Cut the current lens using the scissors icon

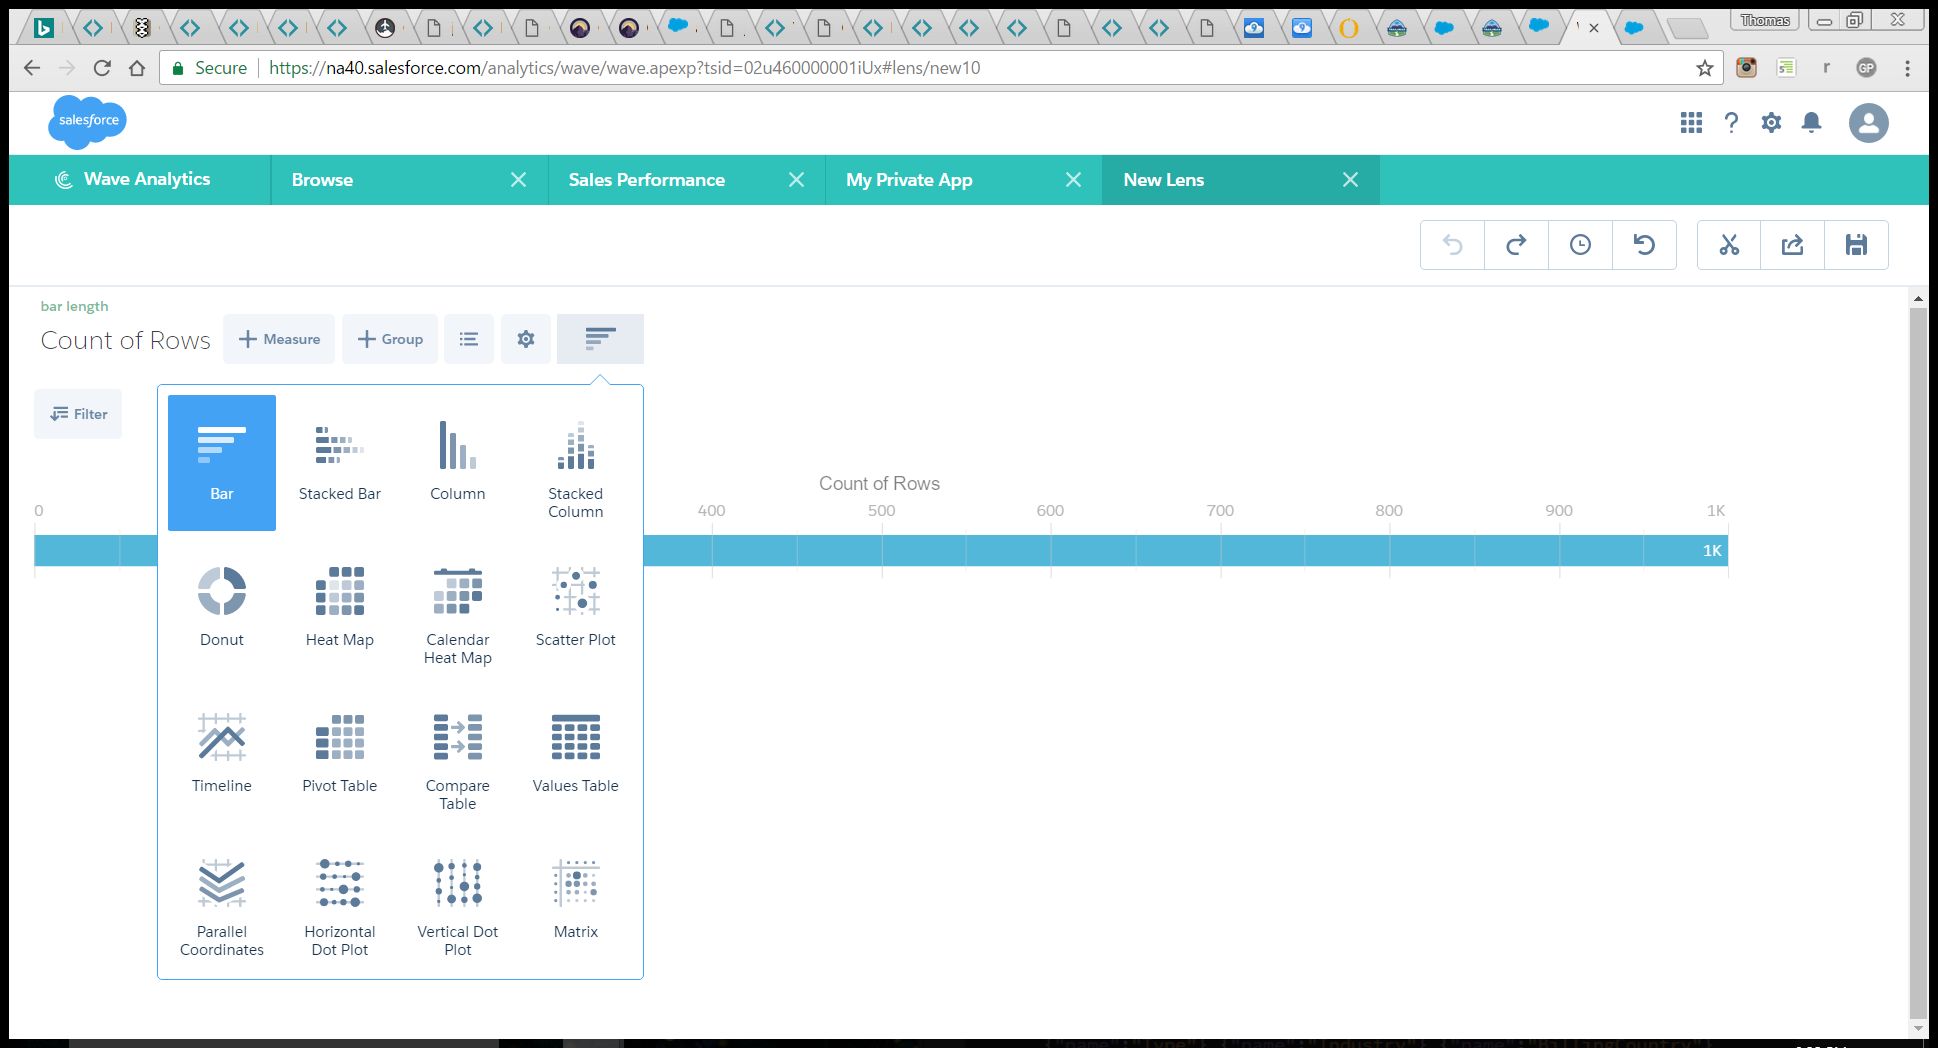click(1729, 244)
